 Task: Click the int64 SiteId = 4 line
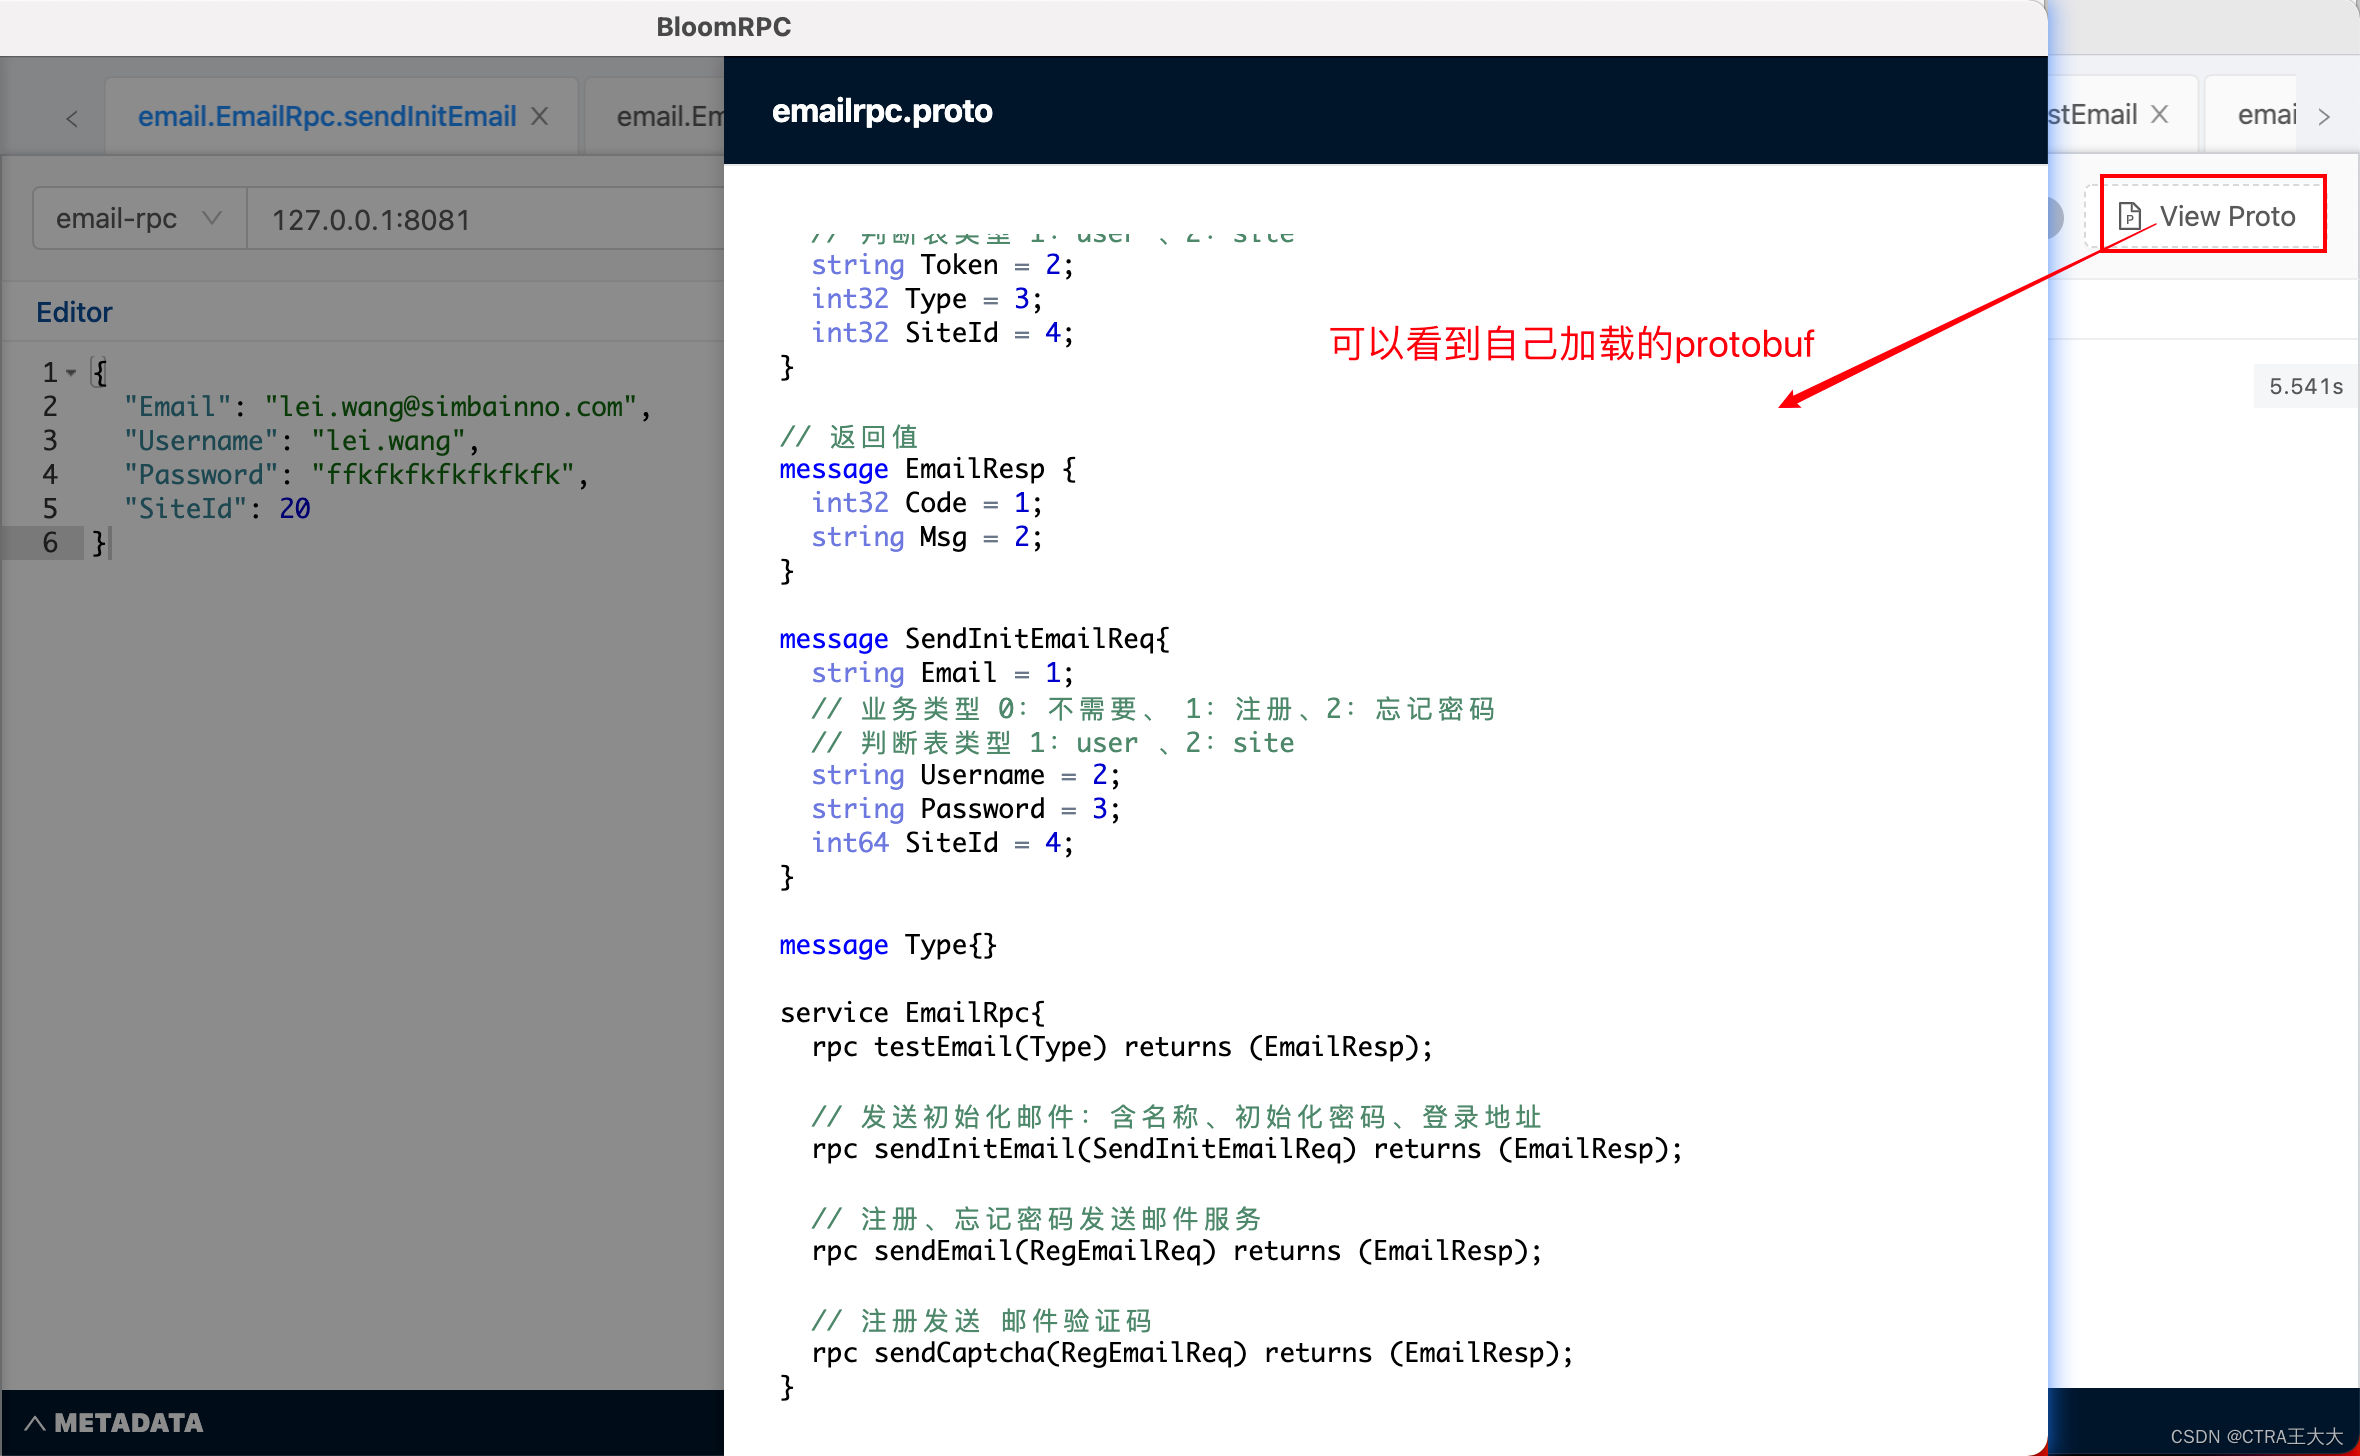(943, 842)
